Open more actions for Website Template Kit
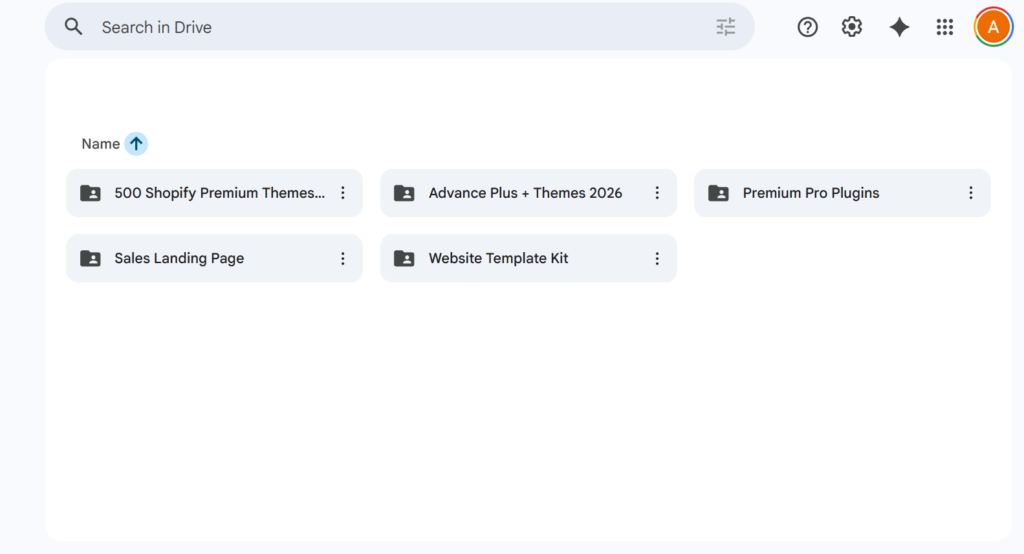1024x554 pixels. (657, 258)
